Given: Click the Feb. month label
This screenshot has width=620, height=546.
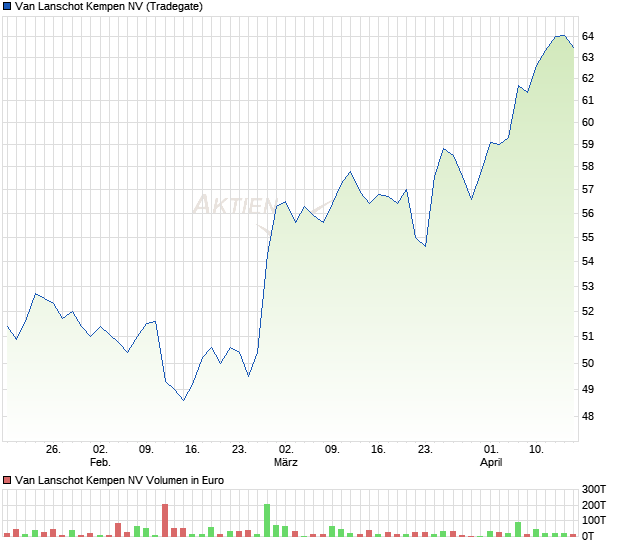Looking at the screenshot, I should point(100,462).
